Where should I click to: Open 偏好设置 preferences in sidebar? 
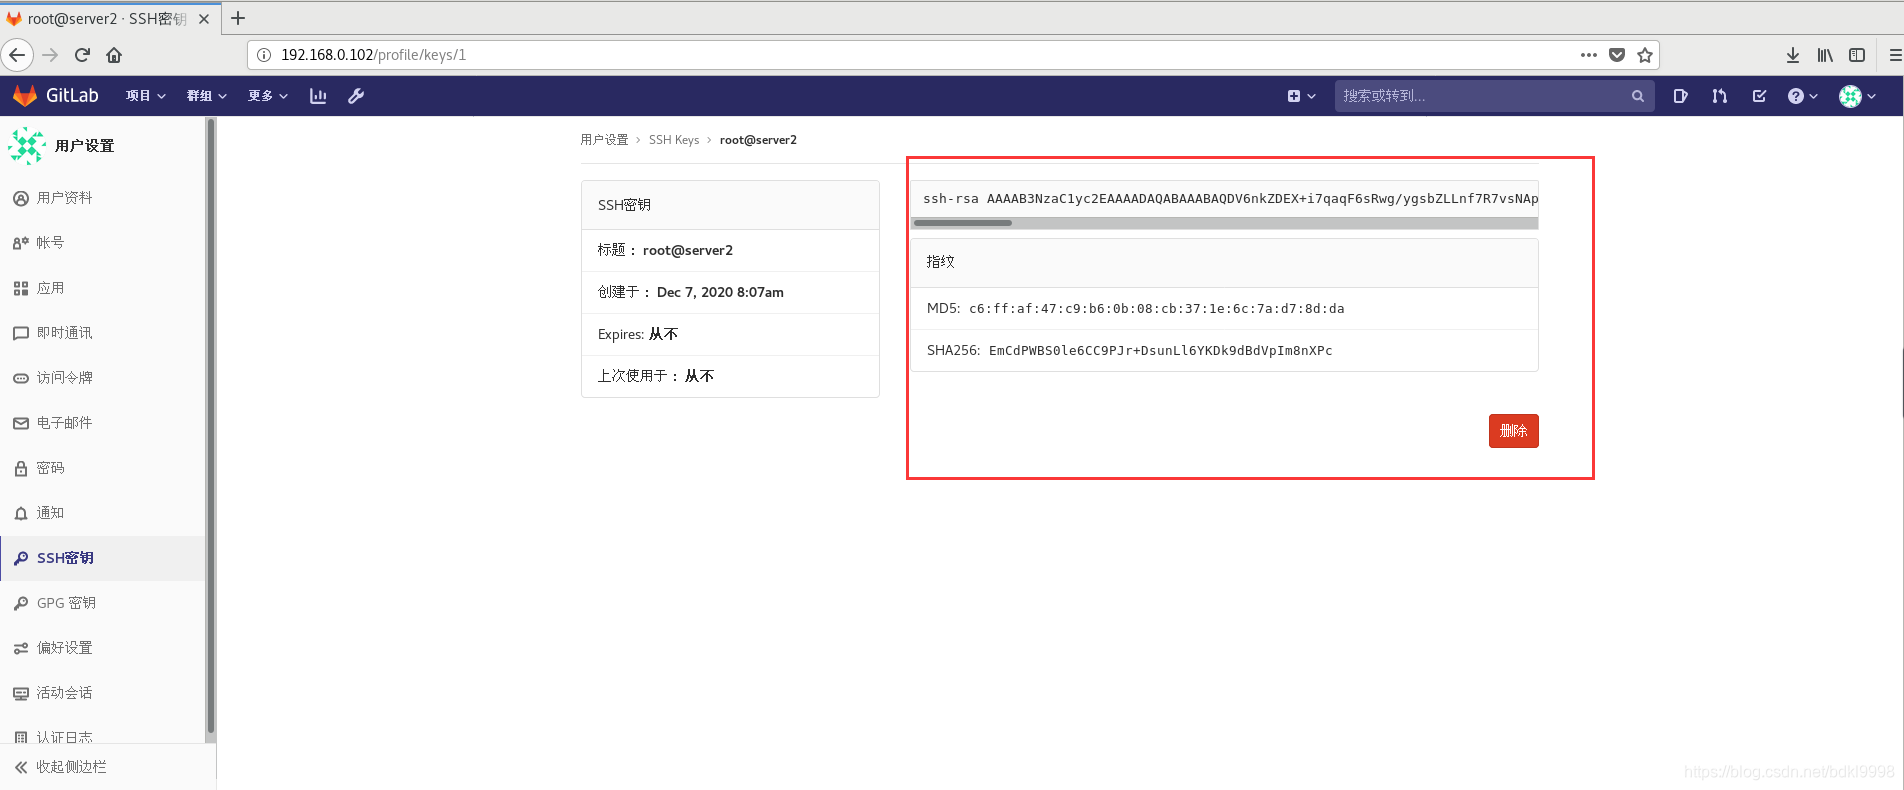coord(102,648)
